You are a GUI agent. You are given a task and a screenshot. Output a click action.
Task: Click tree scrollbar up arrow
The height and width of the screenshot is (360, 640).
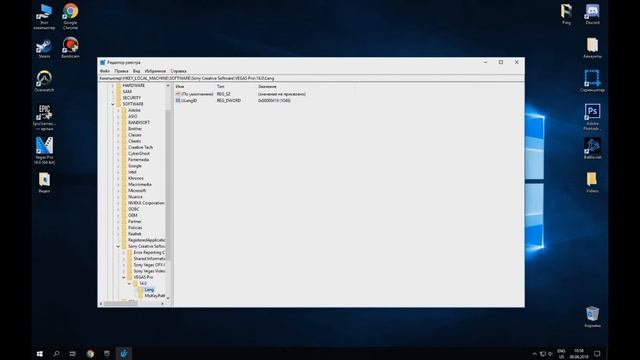pos(168,86)
